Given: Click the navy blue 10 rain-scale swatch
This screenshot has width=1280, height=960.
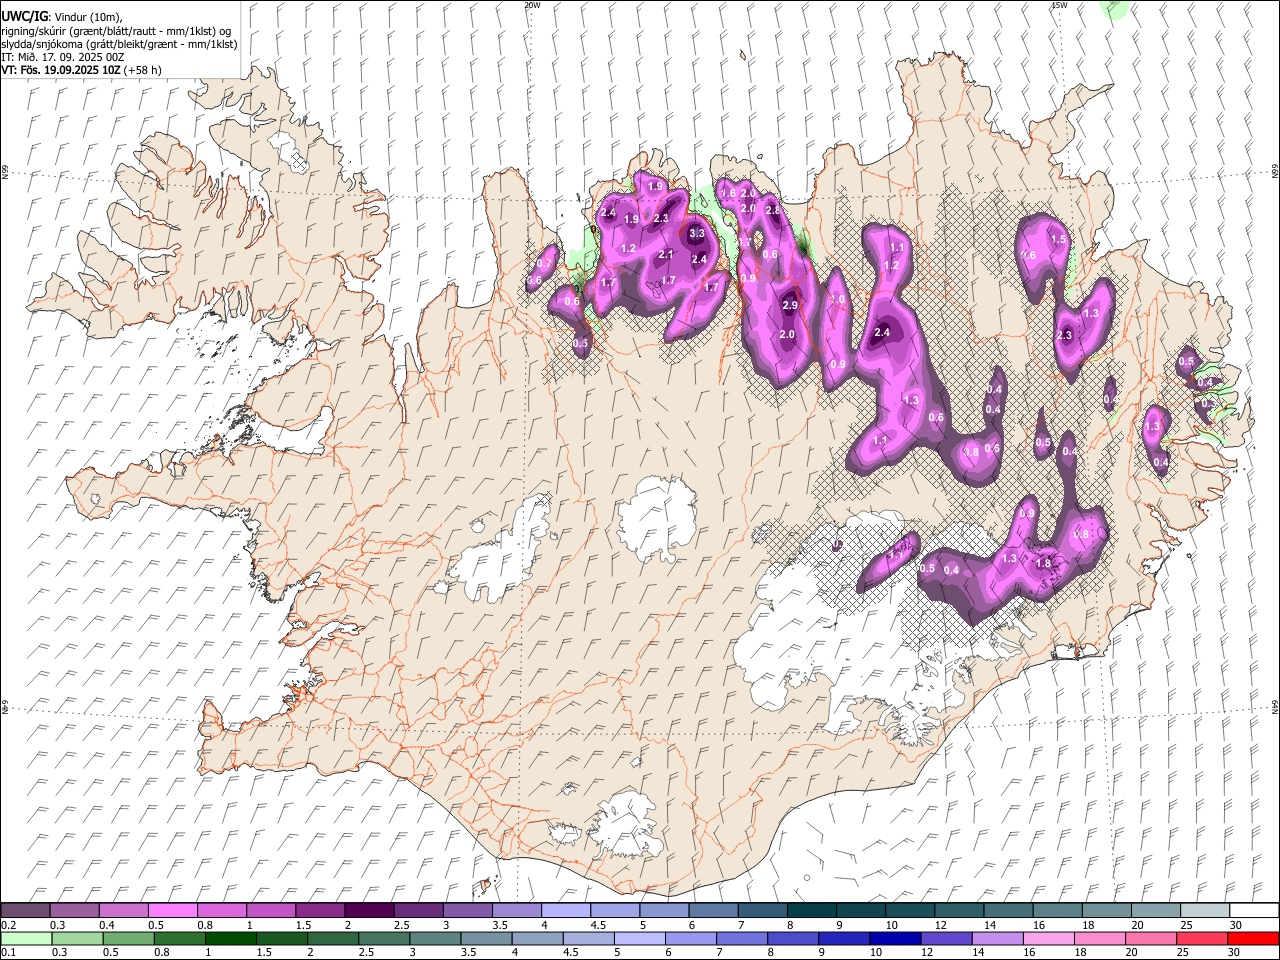Looking at the screenshot, I should [894, 938].
